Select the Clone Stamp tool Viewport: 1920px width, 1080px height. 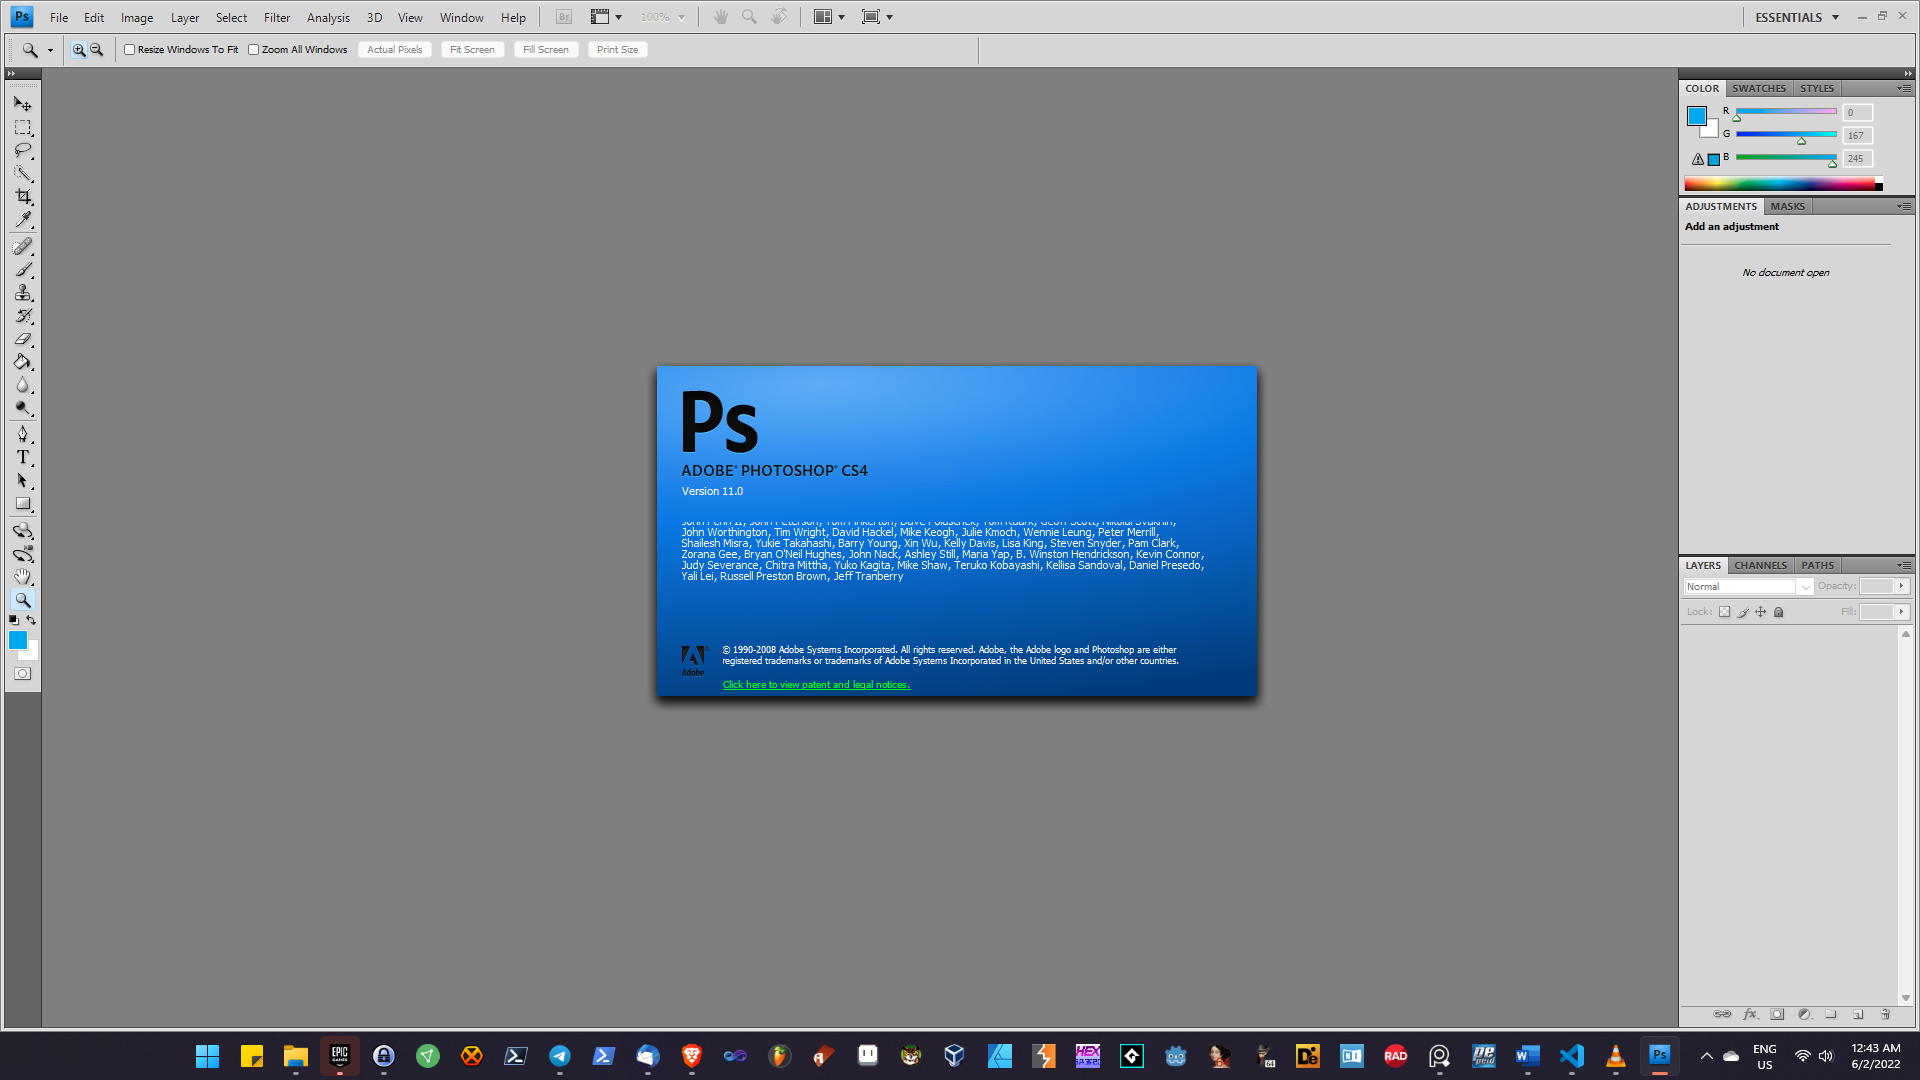pyautogui.click(x=23, y=292)
